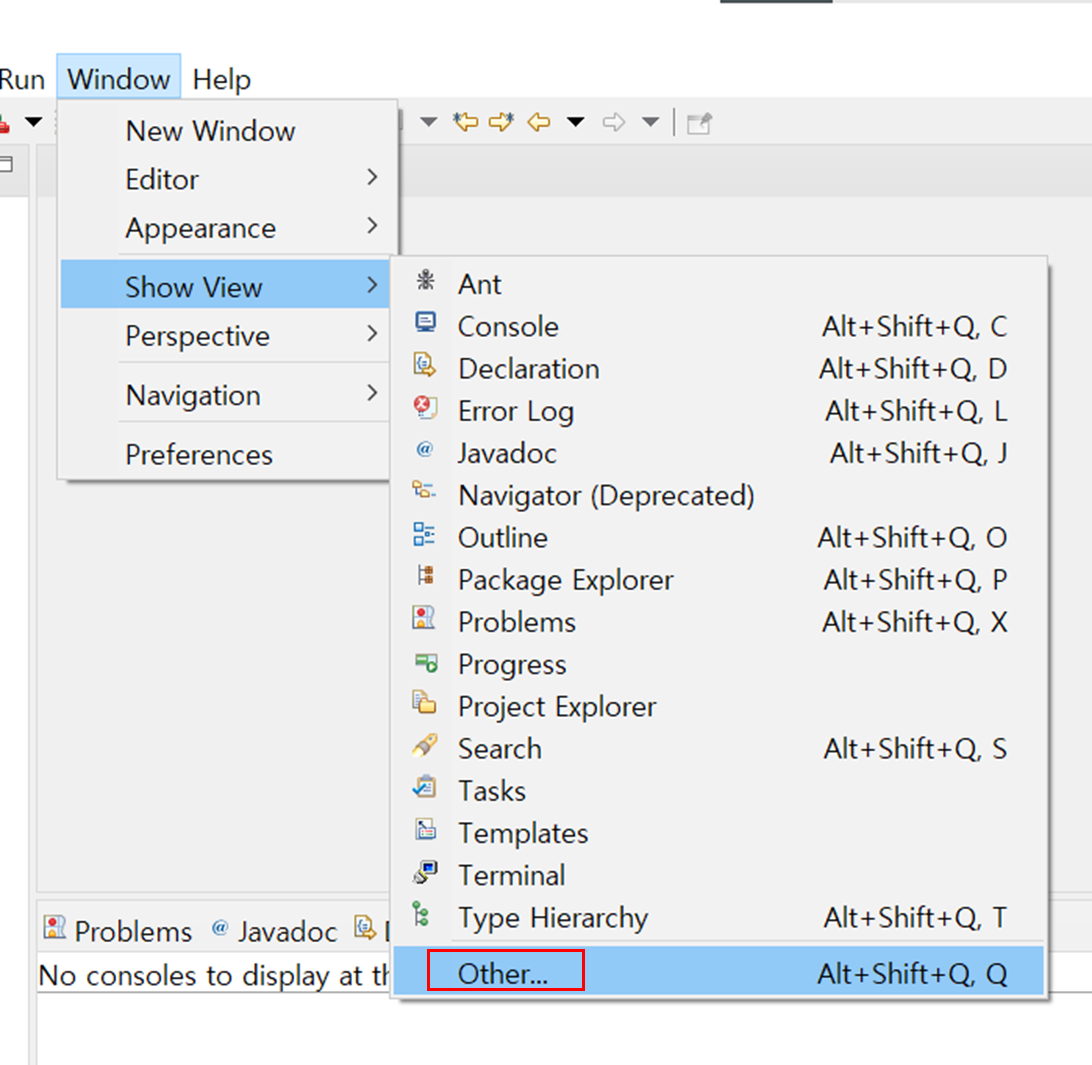Click the Package Explorer icon
The image size is (1092, 1065).
click(426, 576)
